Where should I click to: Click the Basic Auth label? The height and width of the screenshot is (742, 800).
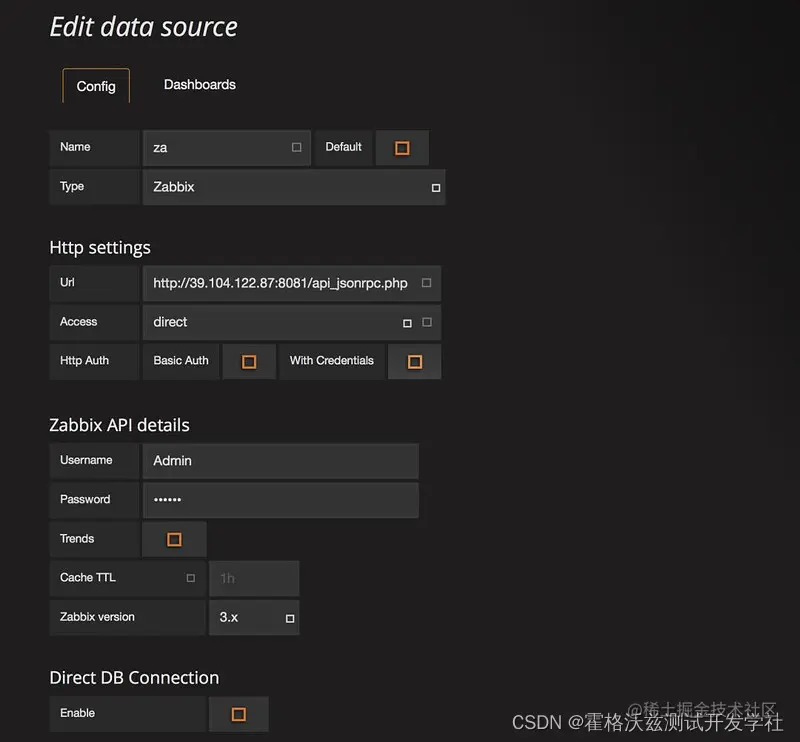coord(181,361)
